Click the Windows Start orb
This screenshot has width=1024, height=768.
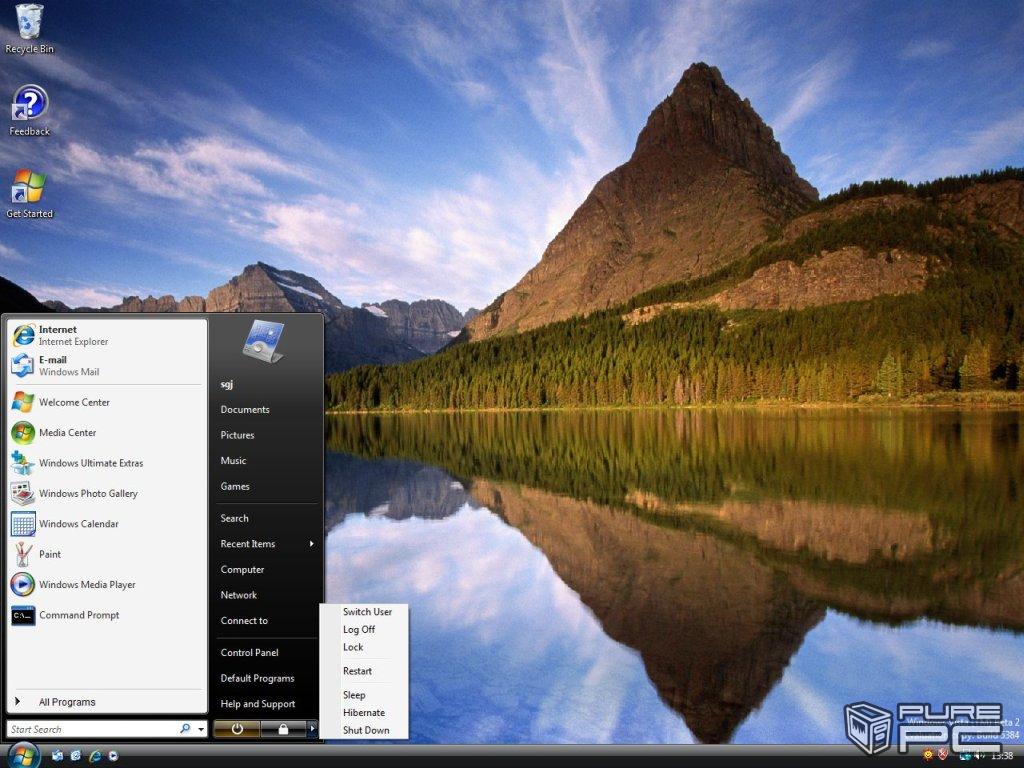pyautogui.click(x=22, y=754)
